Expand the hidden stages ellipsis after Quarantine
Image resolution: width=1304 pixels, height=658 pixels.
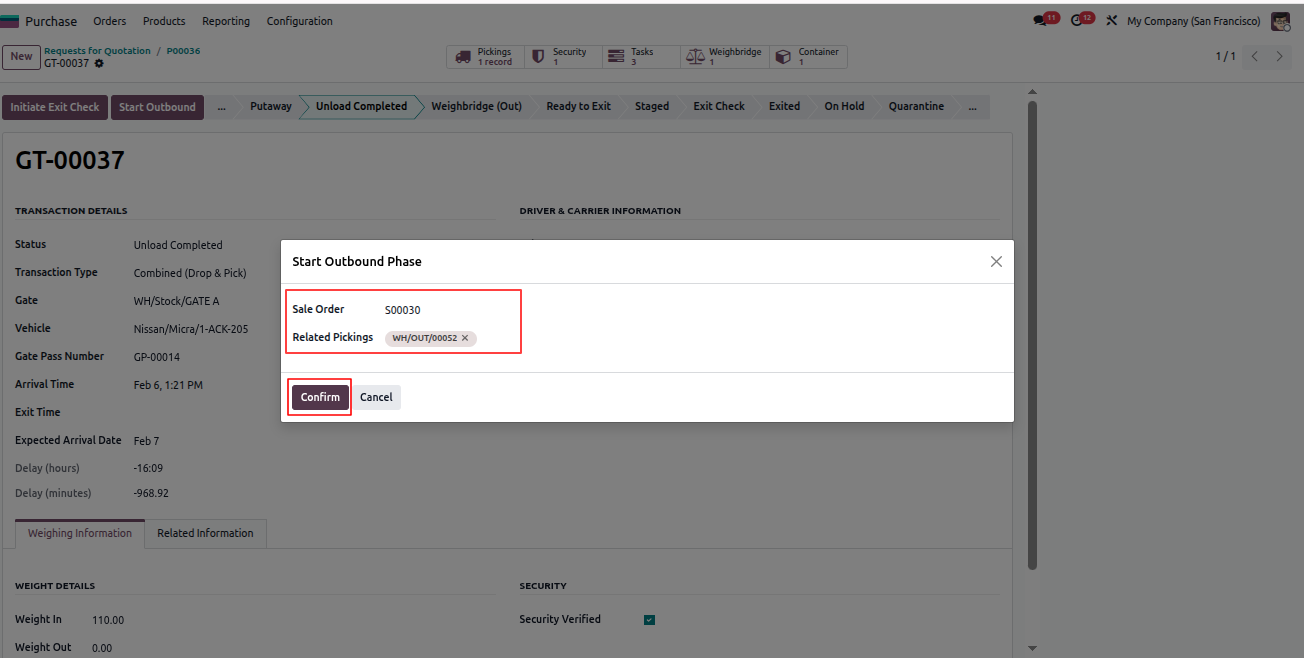[x=972, y=106]
